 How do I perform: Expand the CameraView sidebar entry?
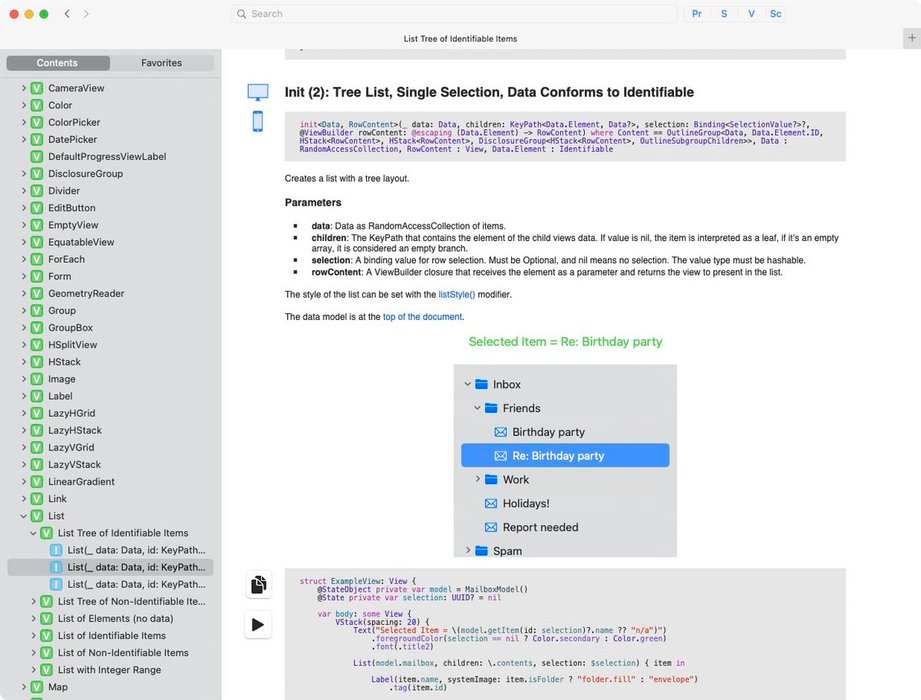(x=22, y=88)
